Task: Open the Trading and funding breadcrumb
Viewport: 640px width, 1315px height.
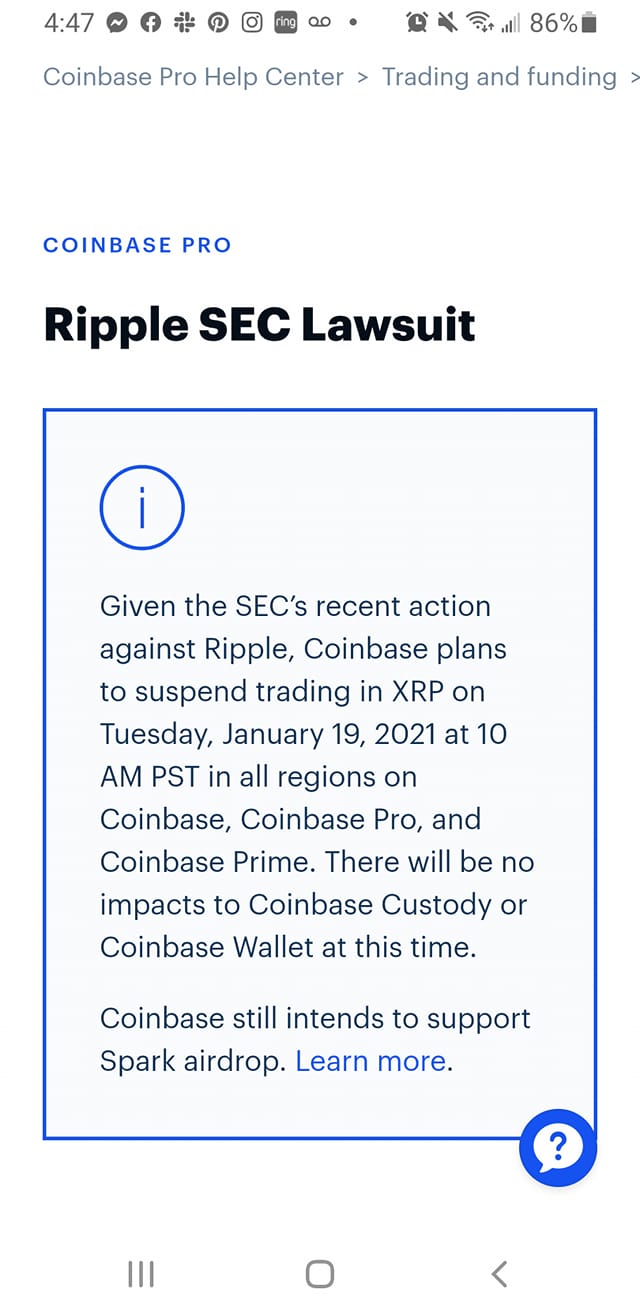Action: pyautogui.click(x=499, y=77)
